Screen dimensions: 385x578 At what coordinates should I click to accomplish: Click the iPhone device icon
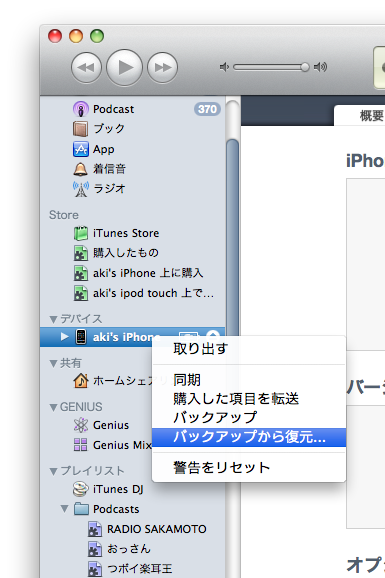click(81, 337)
